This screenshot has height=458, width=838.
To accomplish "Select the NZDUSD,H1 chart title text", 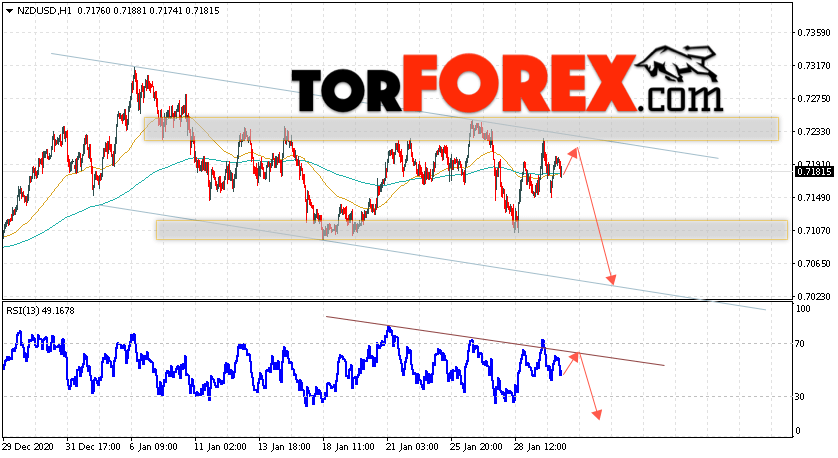I will 44,11.
